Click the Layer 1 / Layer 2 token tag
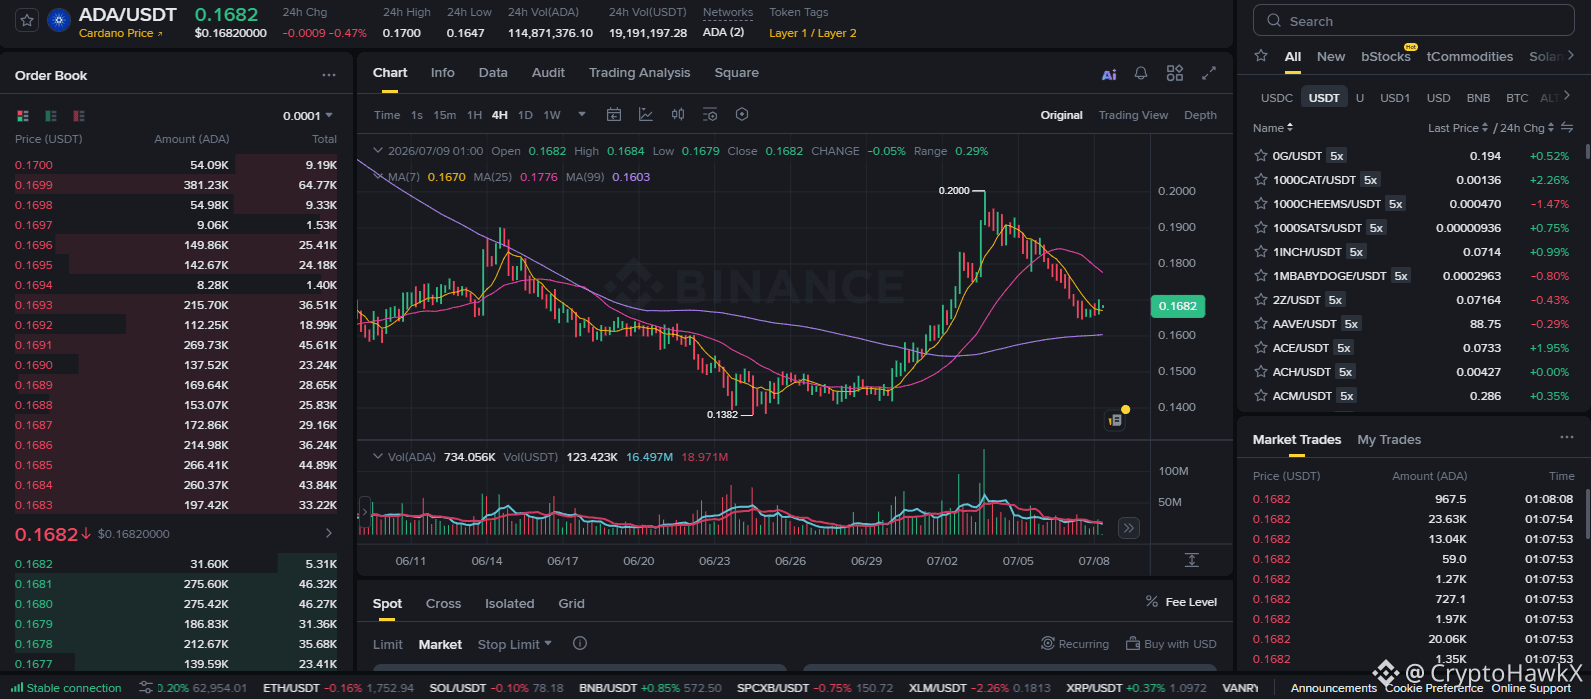Screen dimensions: 1591x699 (812, 33)
